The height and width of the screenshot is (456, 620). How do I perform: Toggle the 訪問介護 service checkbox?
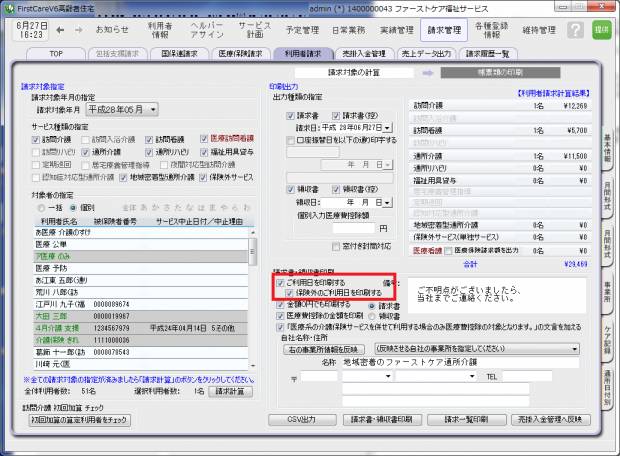pos(38,140)
